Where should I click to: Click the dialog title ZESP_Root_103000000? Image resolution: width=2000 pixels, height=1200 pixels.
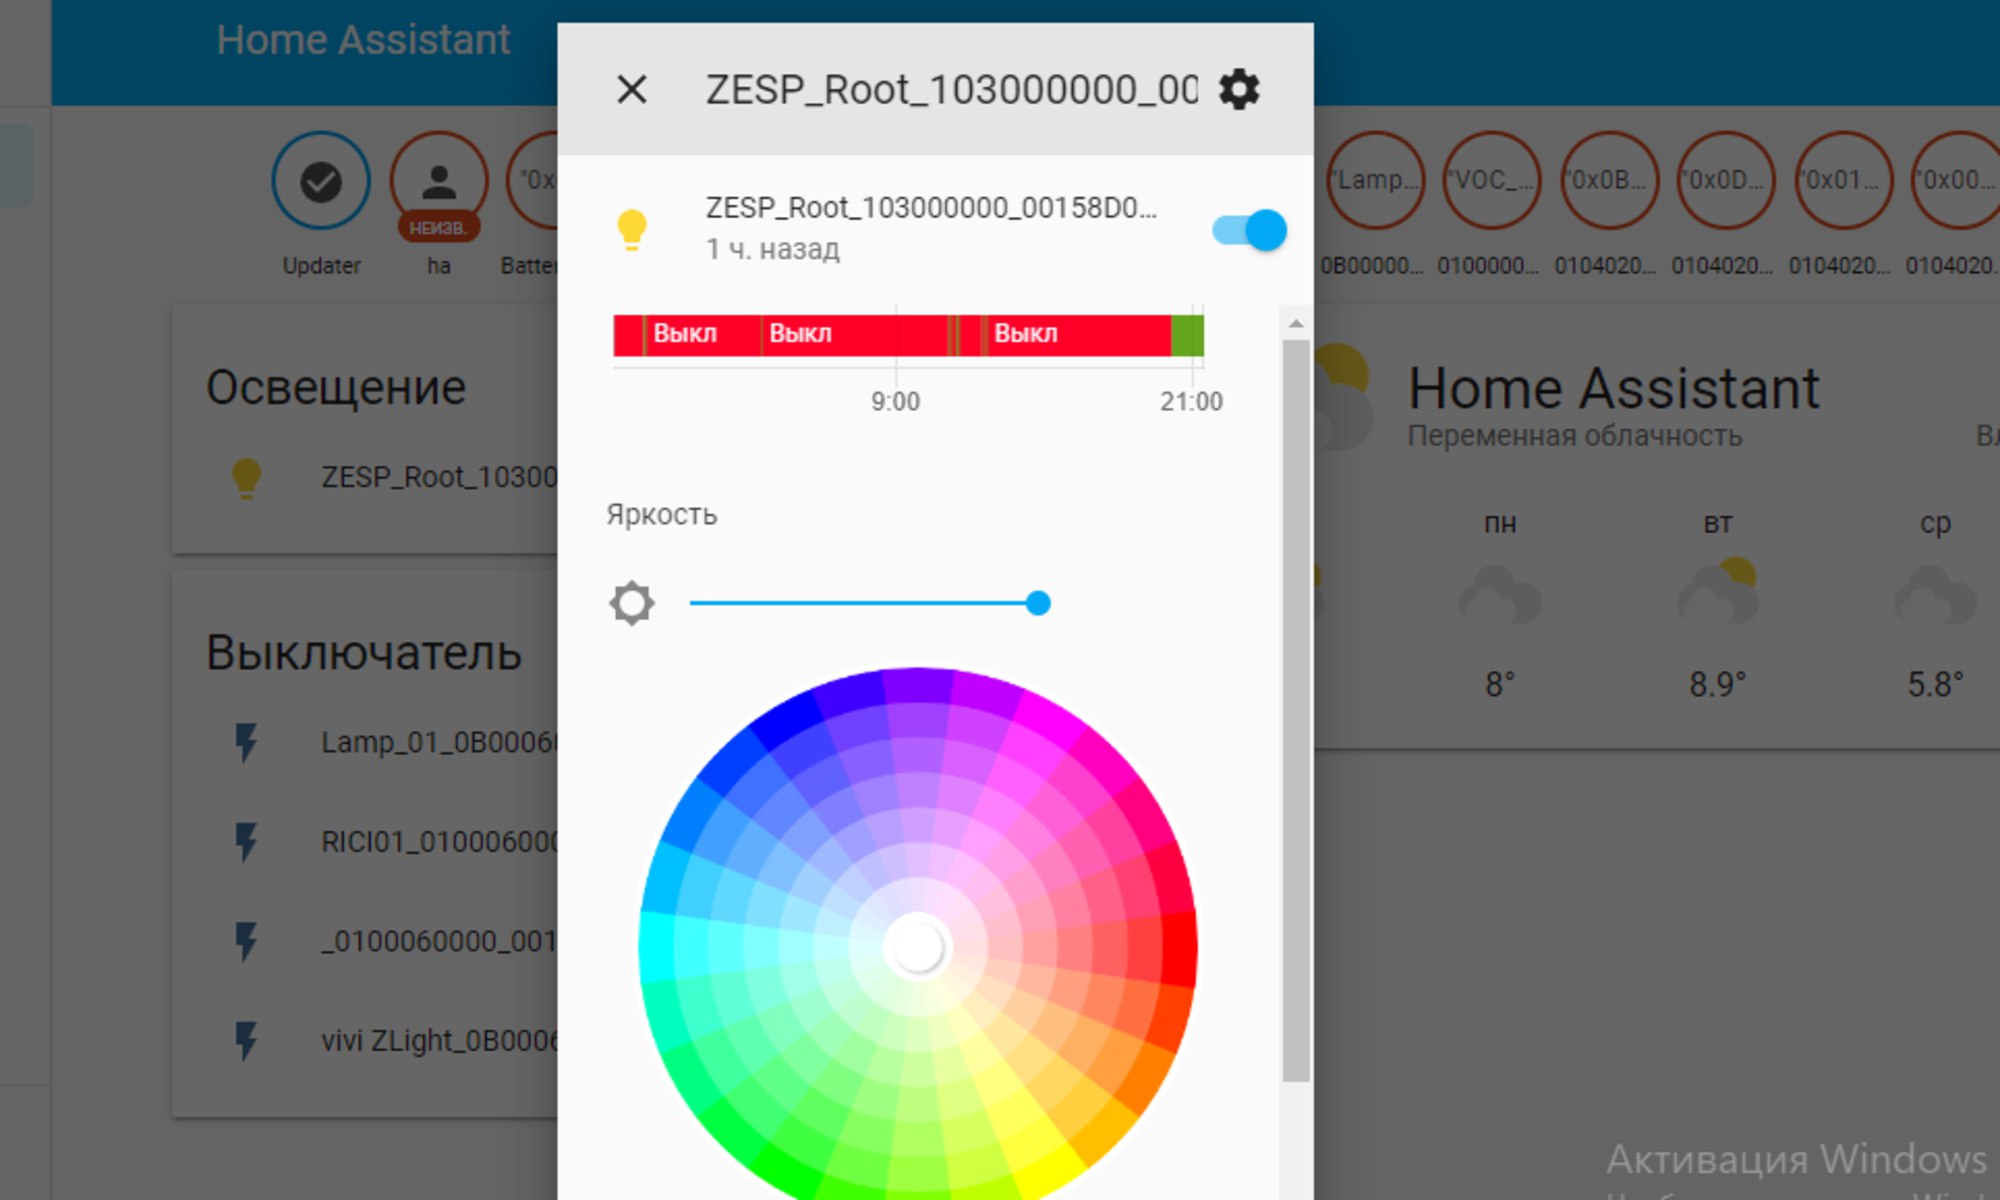click(951, 90)
